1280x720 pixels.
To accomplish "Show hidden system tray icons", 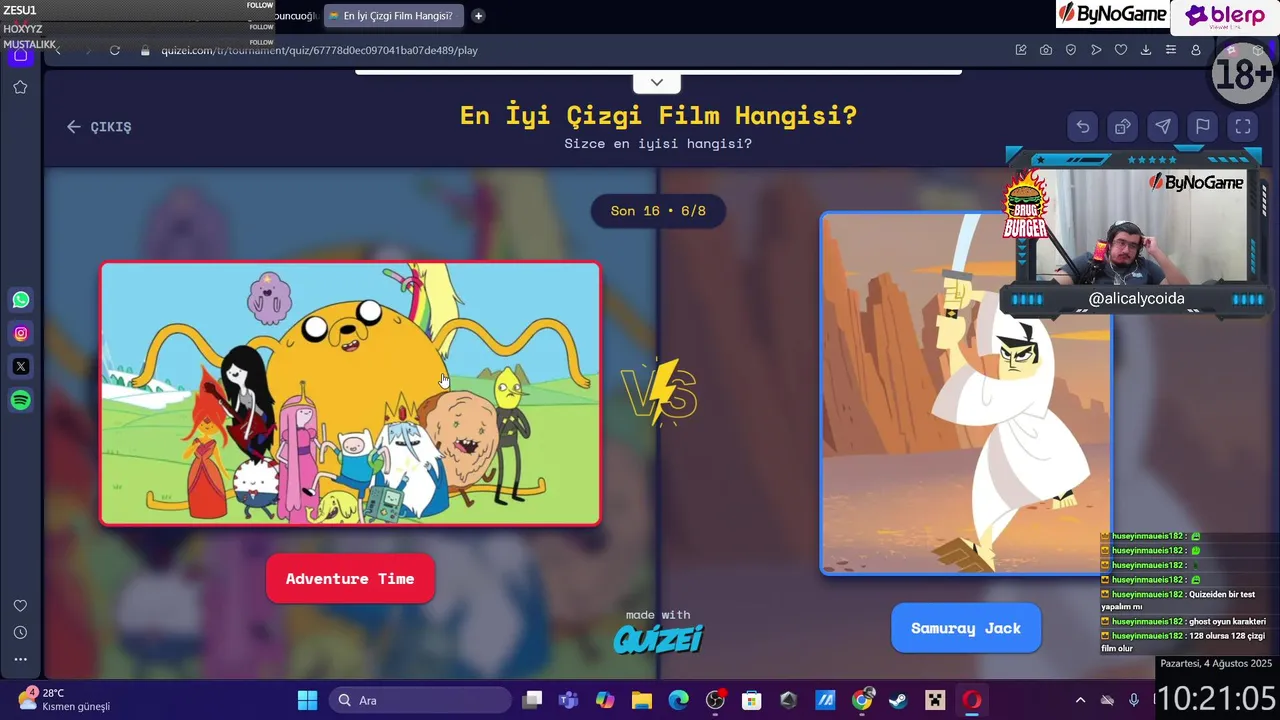I will tap(1080, 700).
